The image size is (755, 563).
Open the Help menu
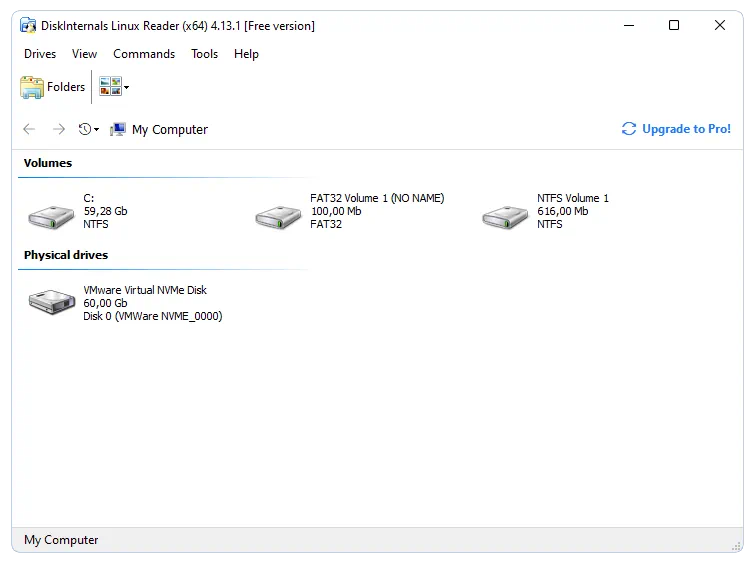coord(246,54)
